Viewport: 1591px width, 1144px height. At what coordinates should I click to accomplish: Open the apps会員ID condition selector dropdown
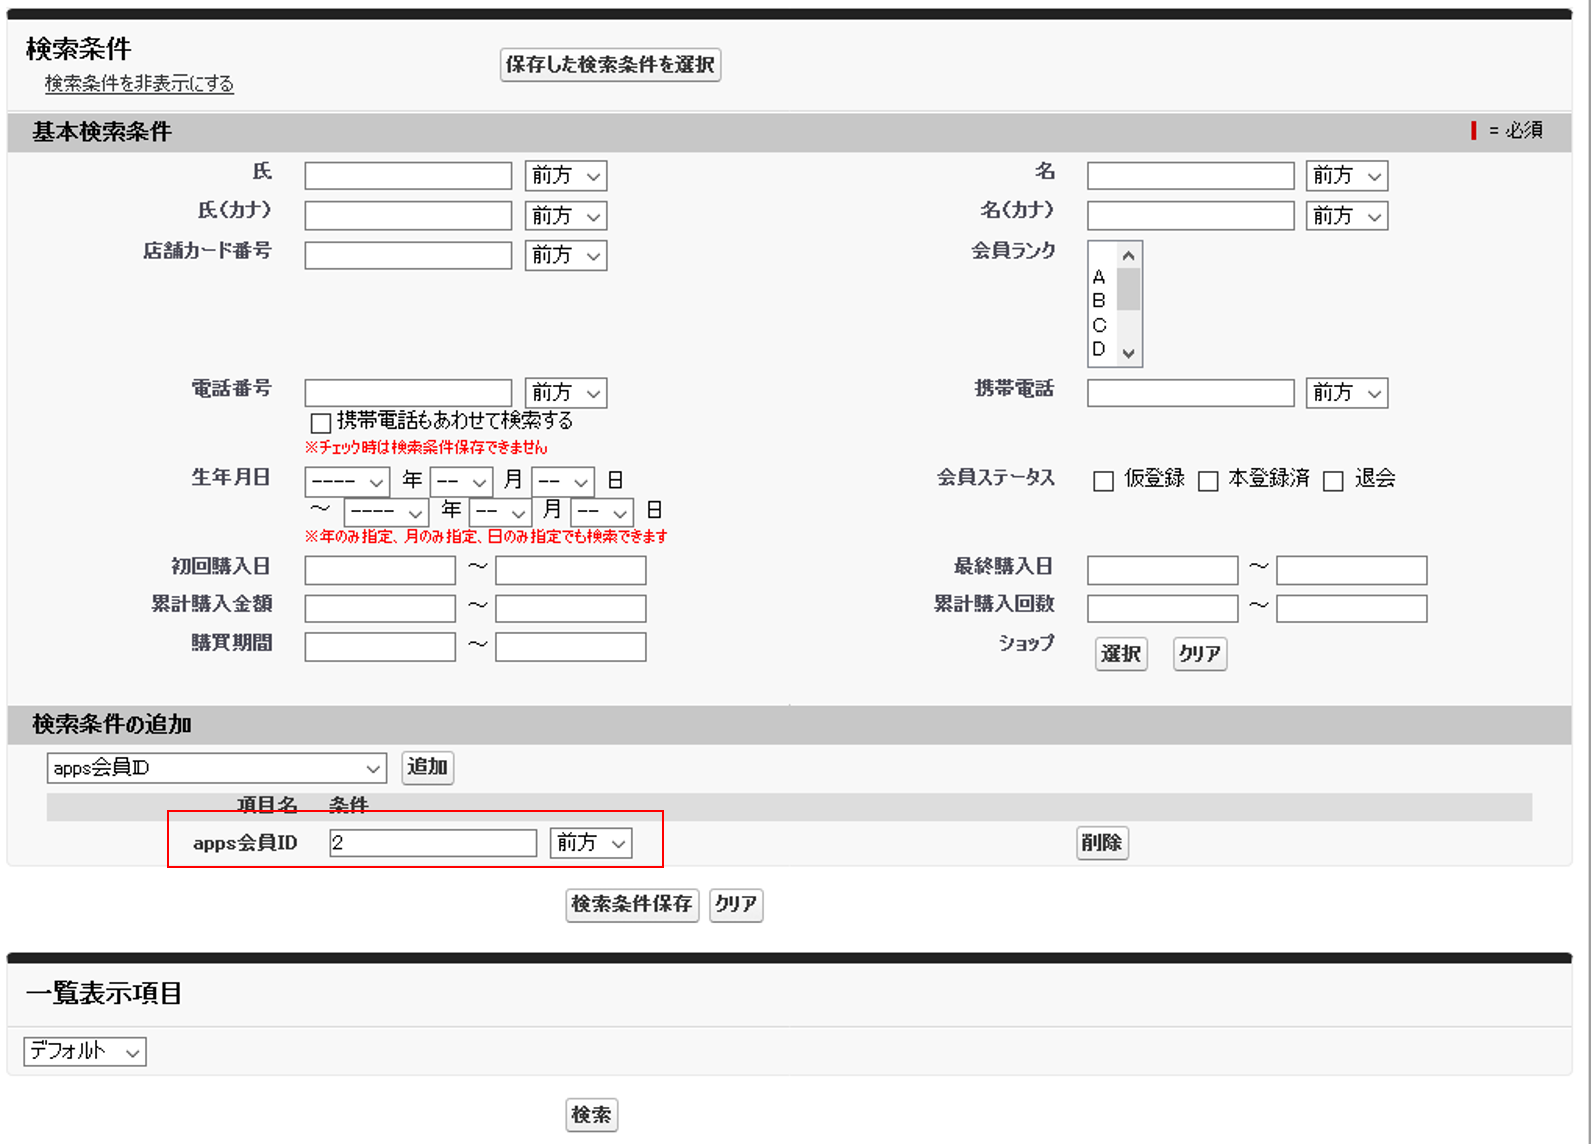coord(216,768)
